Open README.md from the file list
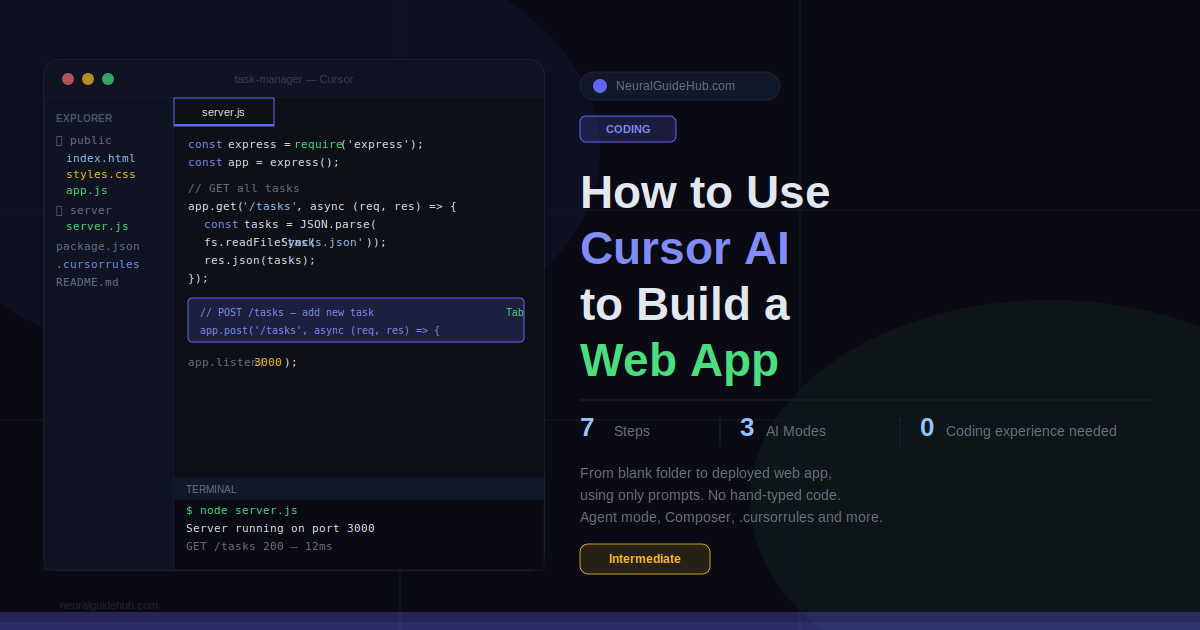 tap(87, 282)
